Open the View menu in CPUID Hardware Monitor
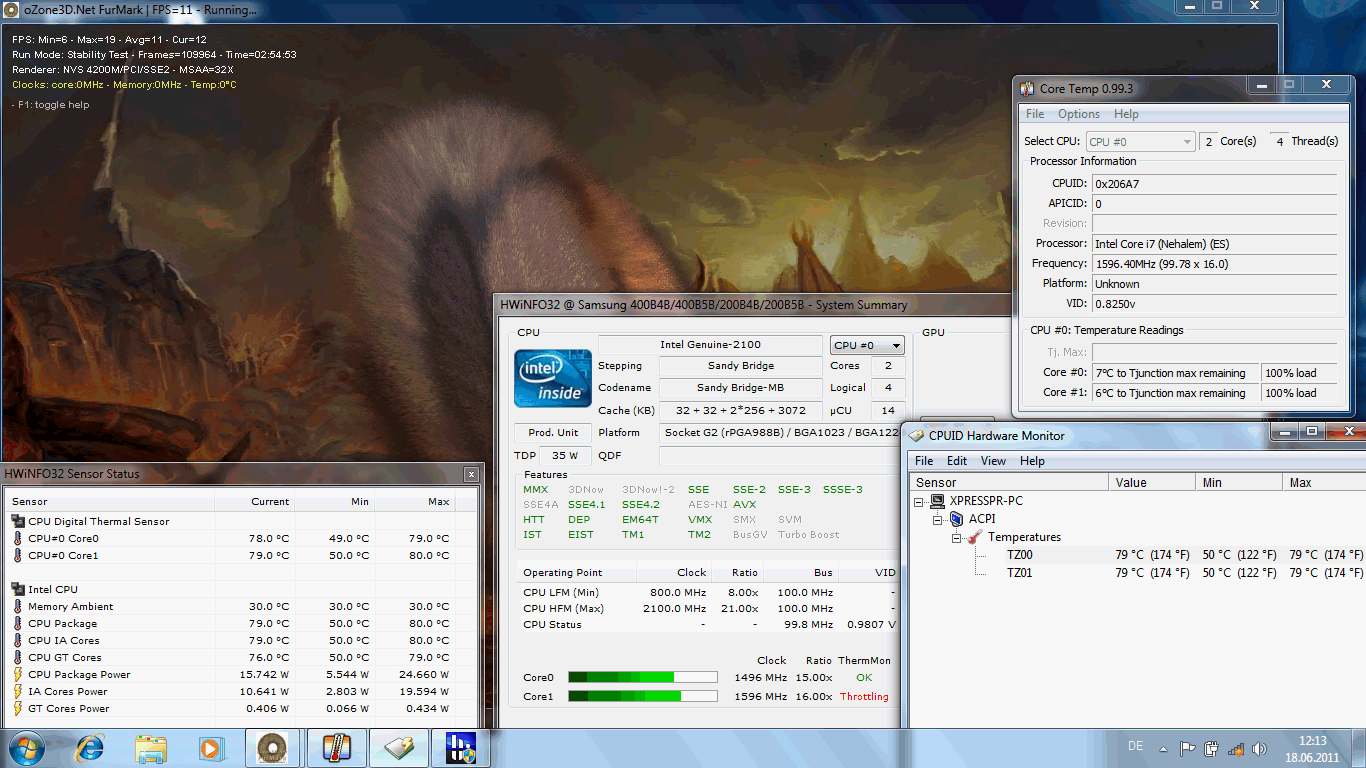 coord(993,461)
